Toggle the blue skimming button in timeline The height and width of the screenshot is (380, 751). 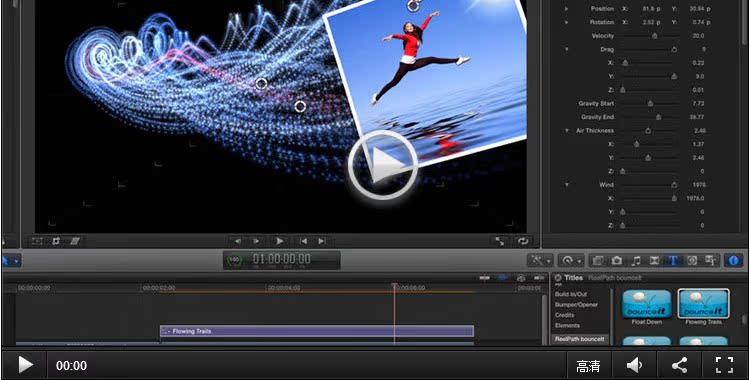pyautogui.click(x=503, y=278)
